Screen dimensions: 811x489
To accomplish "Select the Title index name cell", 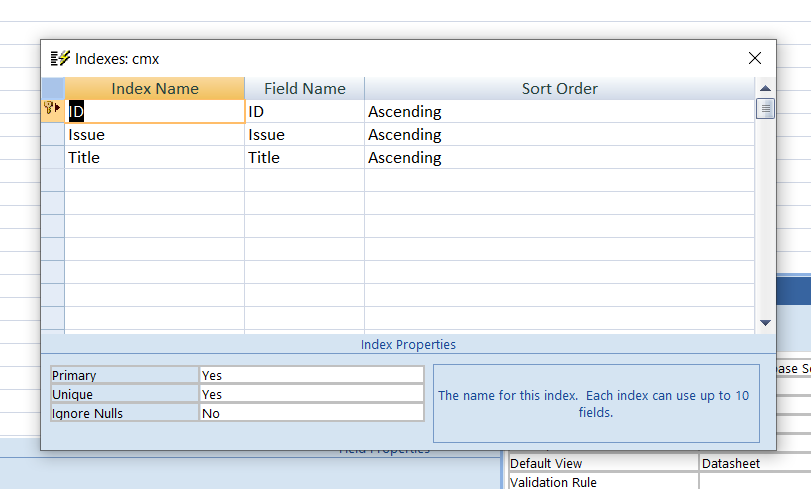I will click(x=155, y=157).
